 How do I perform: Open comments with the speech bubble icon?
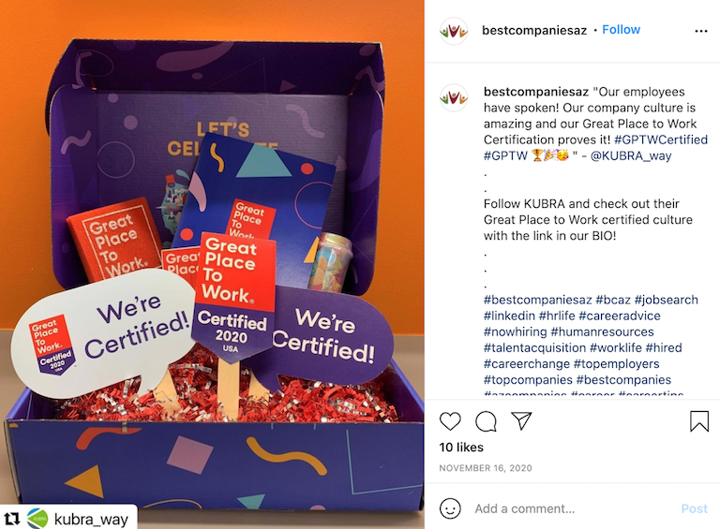[x=486, y=421]
